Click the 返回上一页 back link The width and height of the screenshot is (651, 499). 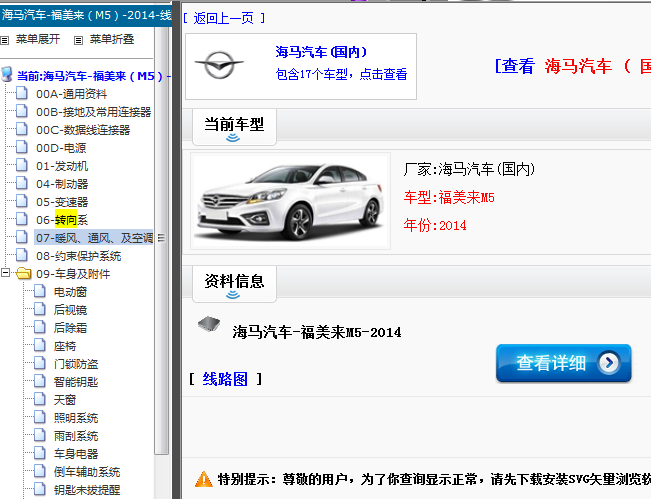pyautogui.click(x=218, y=18)
